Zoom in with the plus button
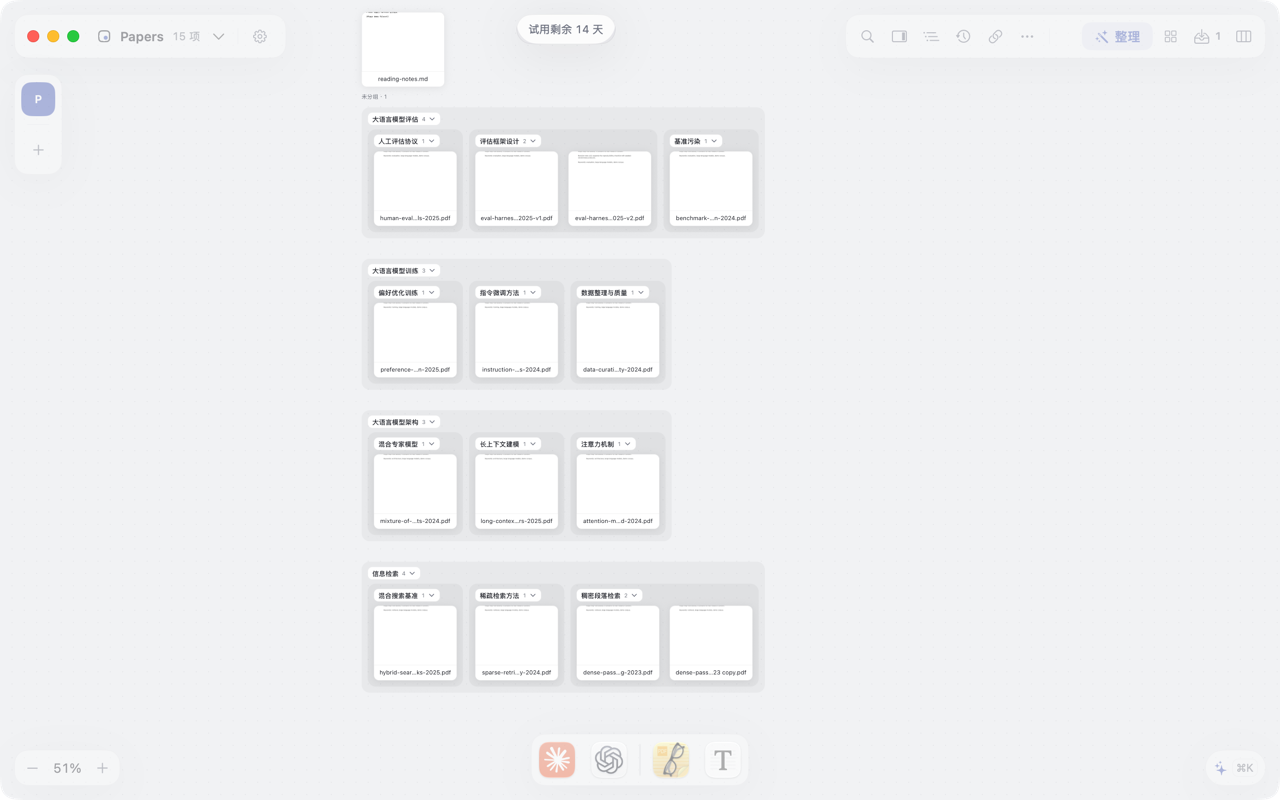 (102, 768)
